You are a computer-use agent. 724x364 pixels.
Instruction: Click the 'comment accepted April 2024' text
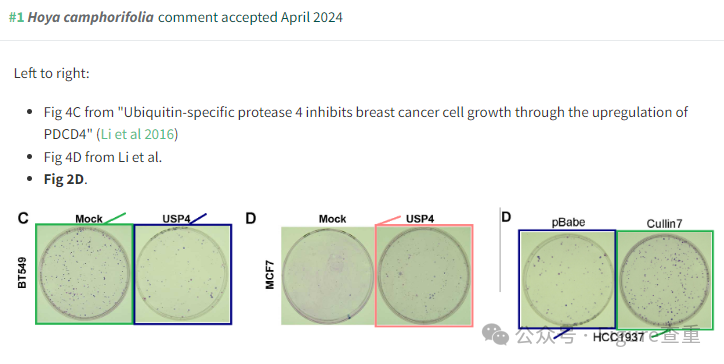pyautogui.click(x=250, y=18)
